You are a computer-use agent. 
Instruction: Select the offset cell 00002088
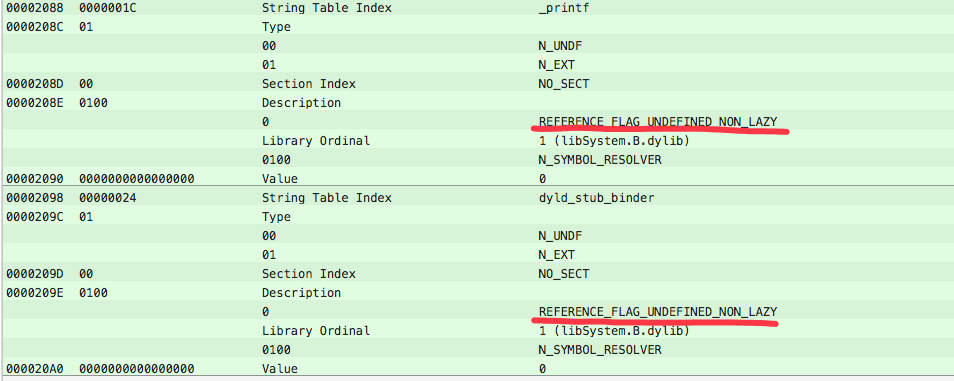click(x=35, y=9)
